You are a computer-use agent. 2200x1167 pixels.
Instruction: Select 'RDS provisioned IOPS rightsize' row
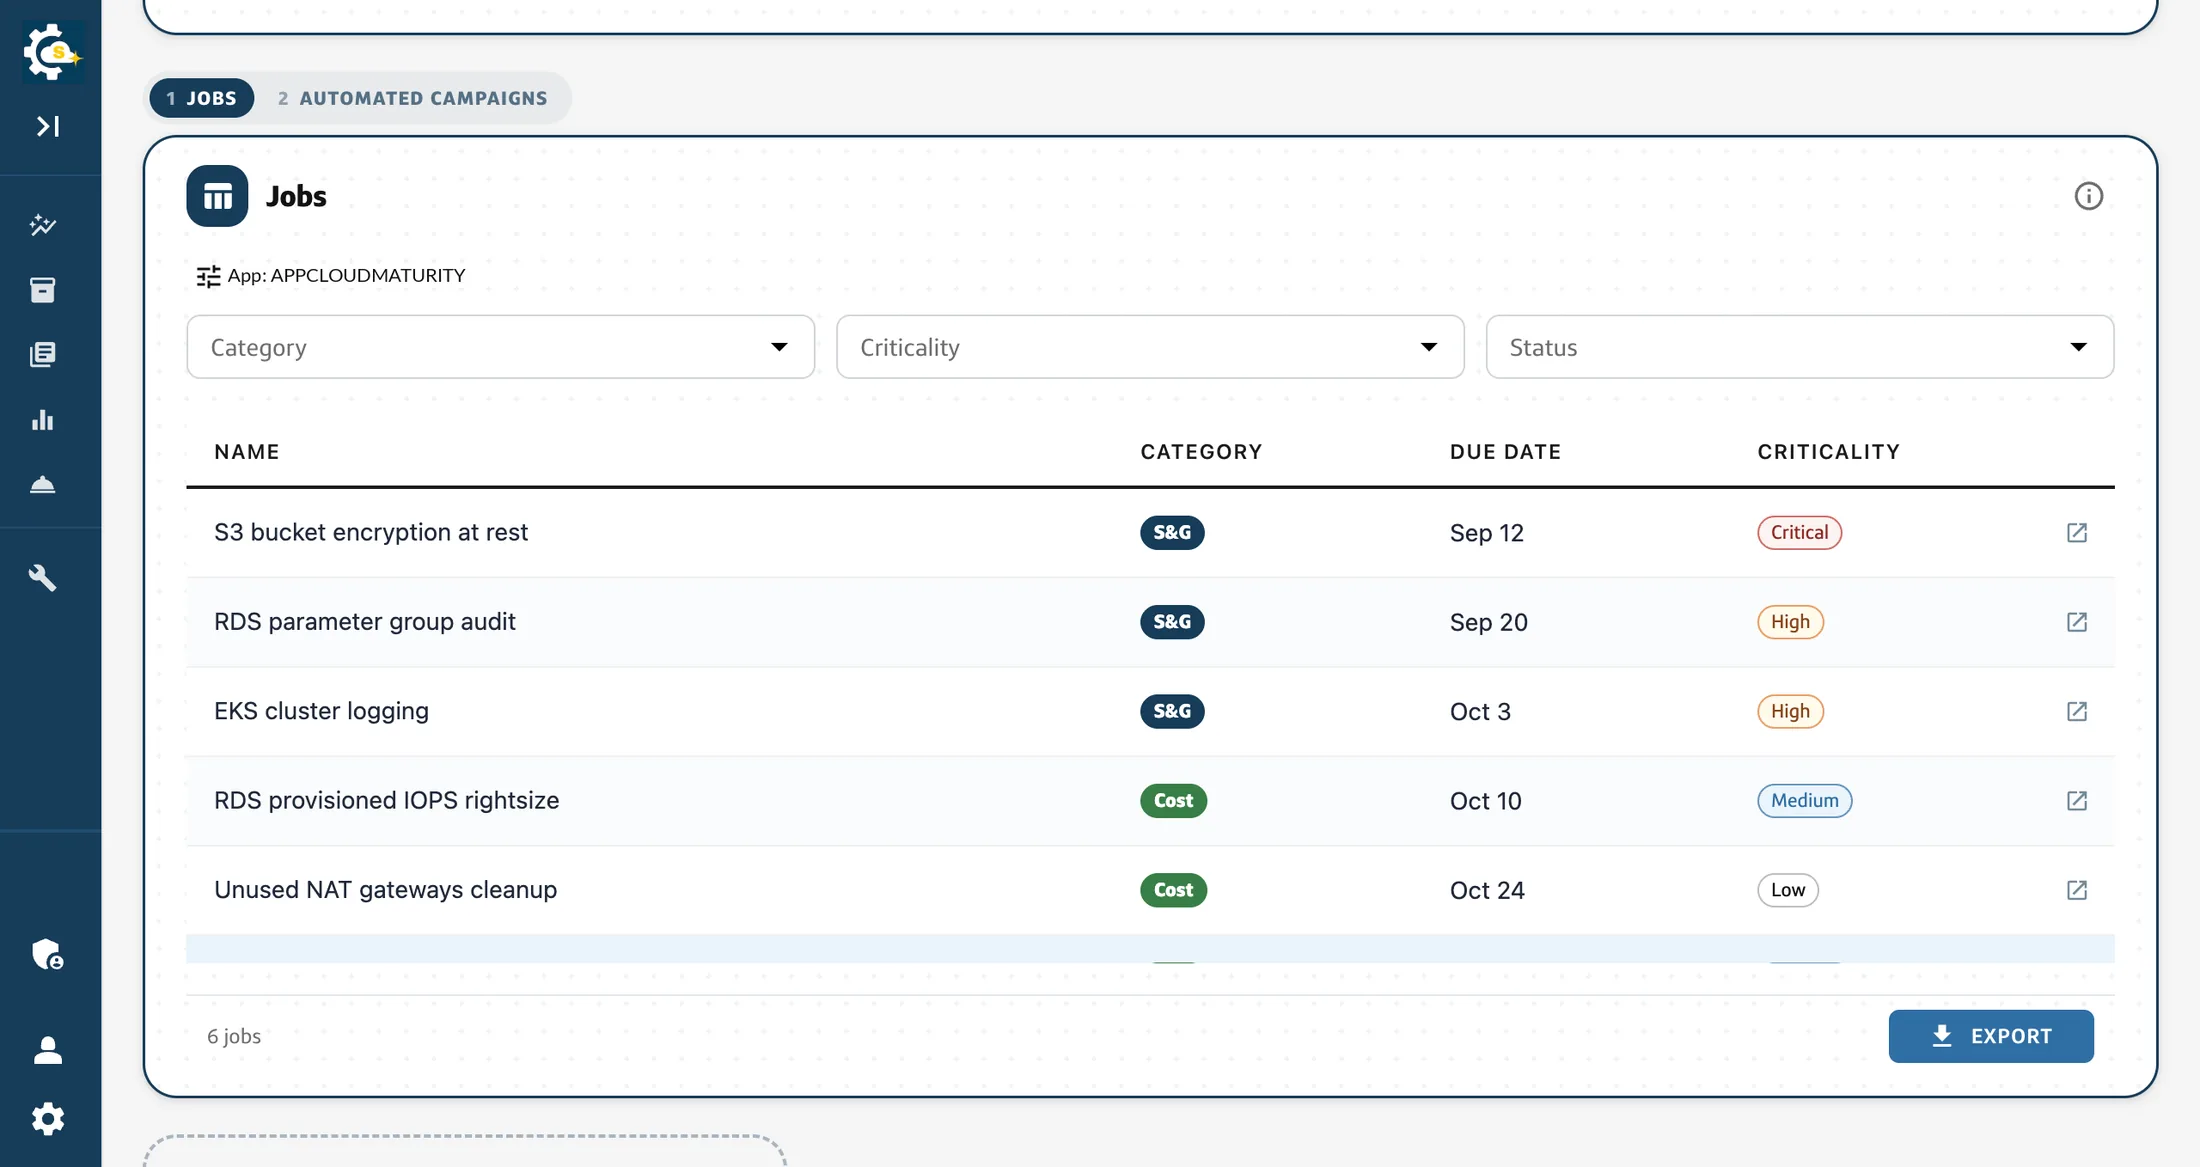pyautogui.click(x=1150, y=801)
